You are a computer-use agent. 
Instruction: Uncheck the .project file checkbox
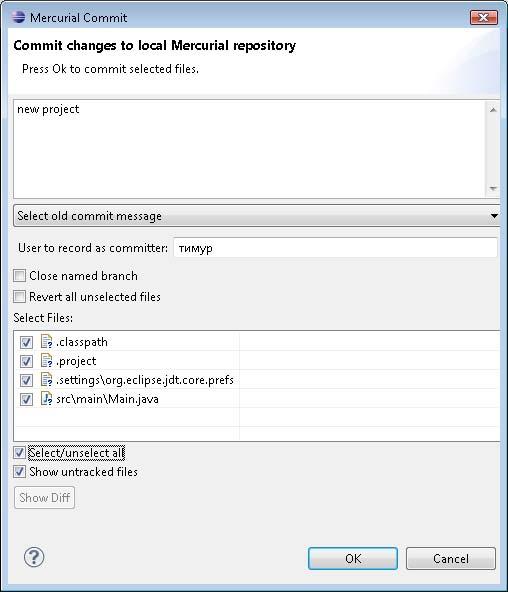click(26, 361)
